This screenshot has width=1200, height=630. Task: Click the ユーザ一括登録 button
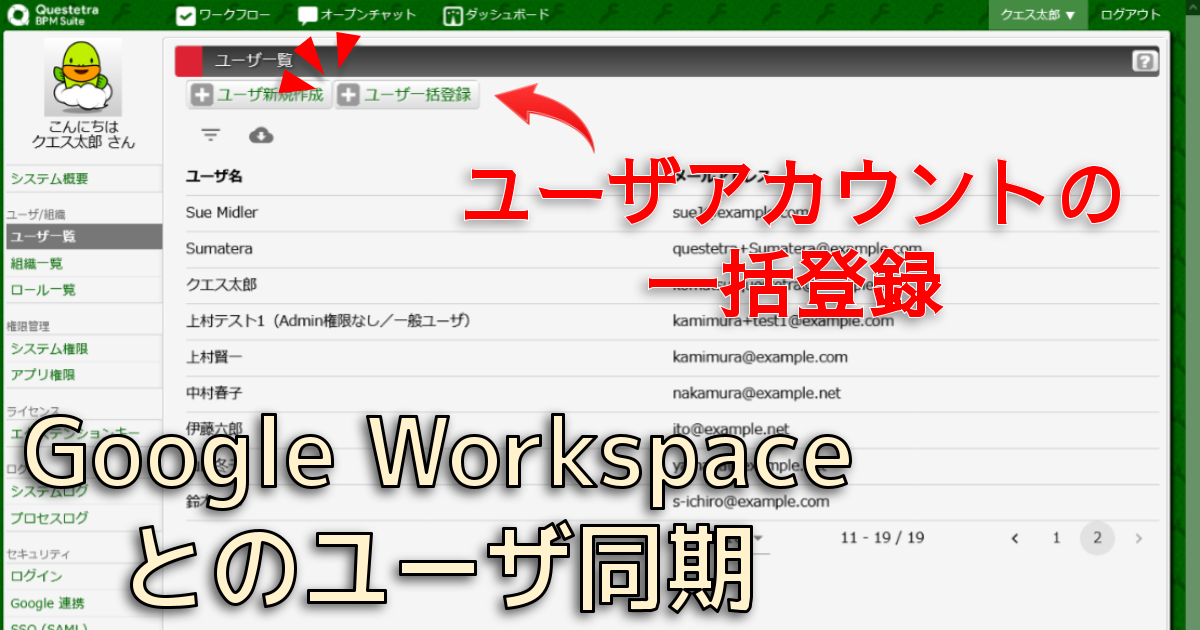coord(407,95)
